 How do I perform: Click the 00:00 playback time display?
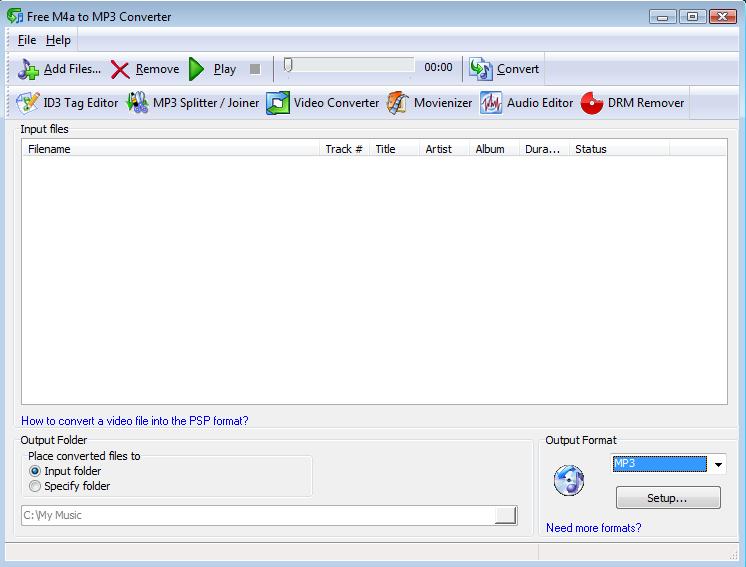pyautogui.click(x=438, y=67)
